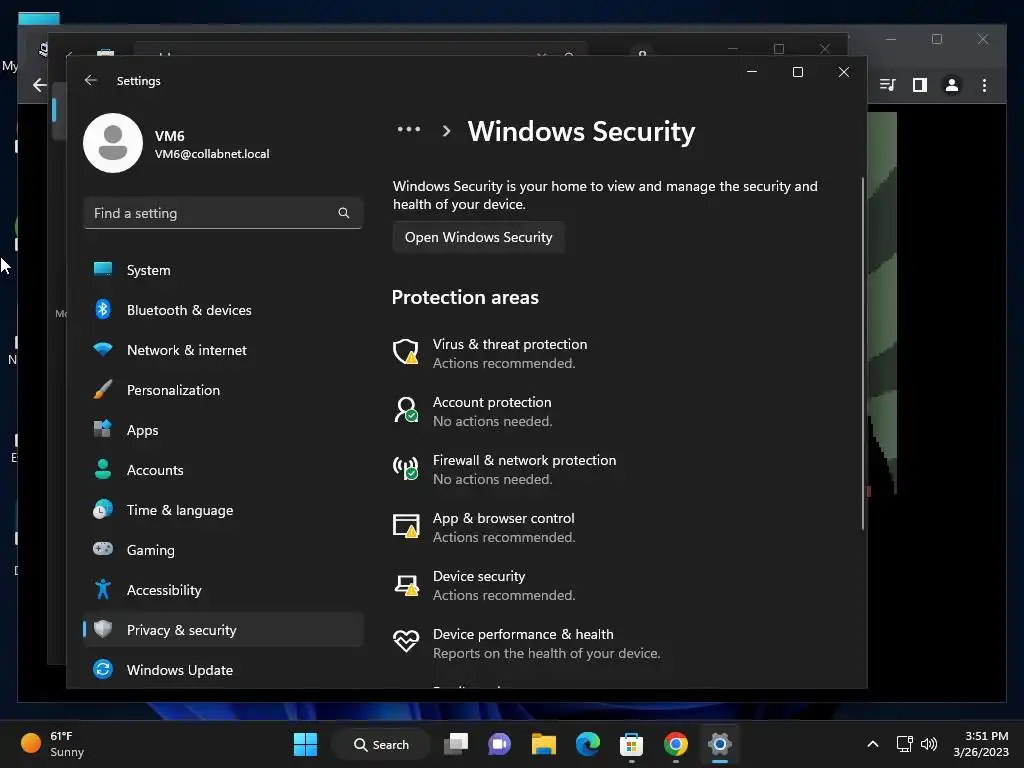Screen dimensions: 1024x768
Task: Click the Privacy & security shield icon
Action: pos(103,629)
